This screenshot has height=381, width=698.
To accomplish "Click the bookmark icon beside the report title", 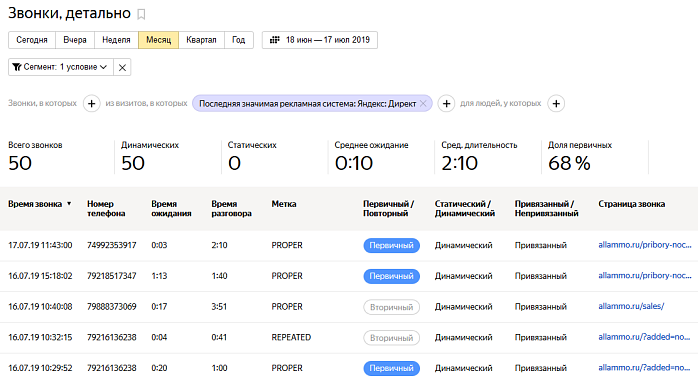I will point(141,14).
